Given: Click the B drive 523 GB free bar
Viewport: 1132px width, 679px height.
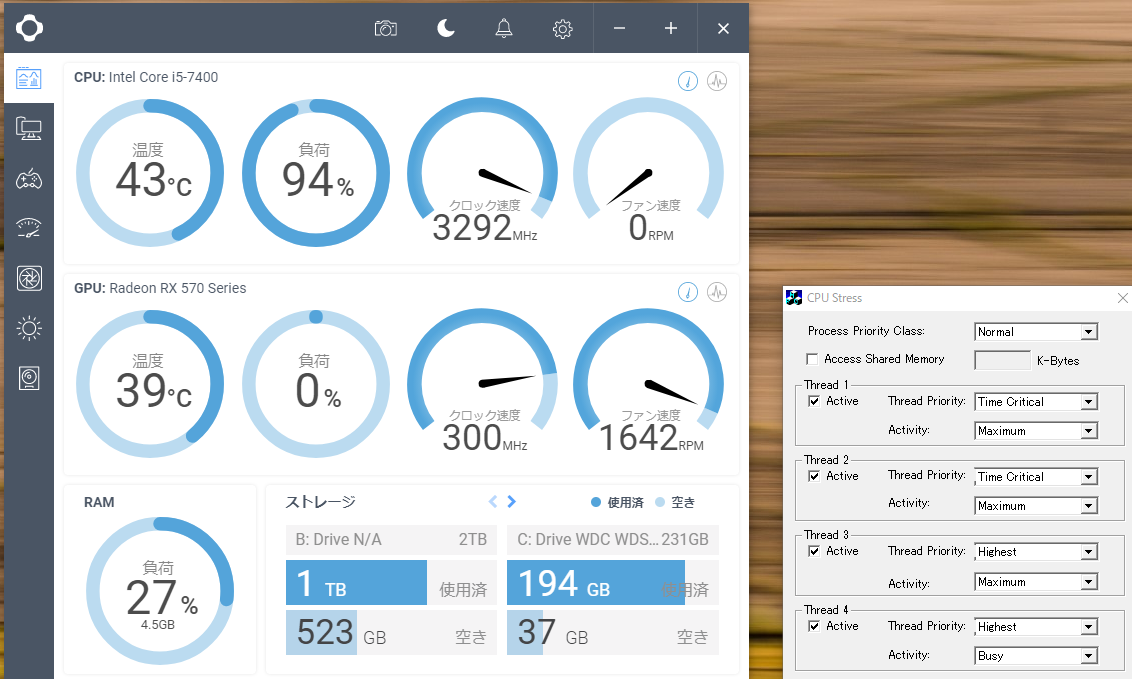Looking at the screenshot, I should pyautogui.click(x=391, y=632).
